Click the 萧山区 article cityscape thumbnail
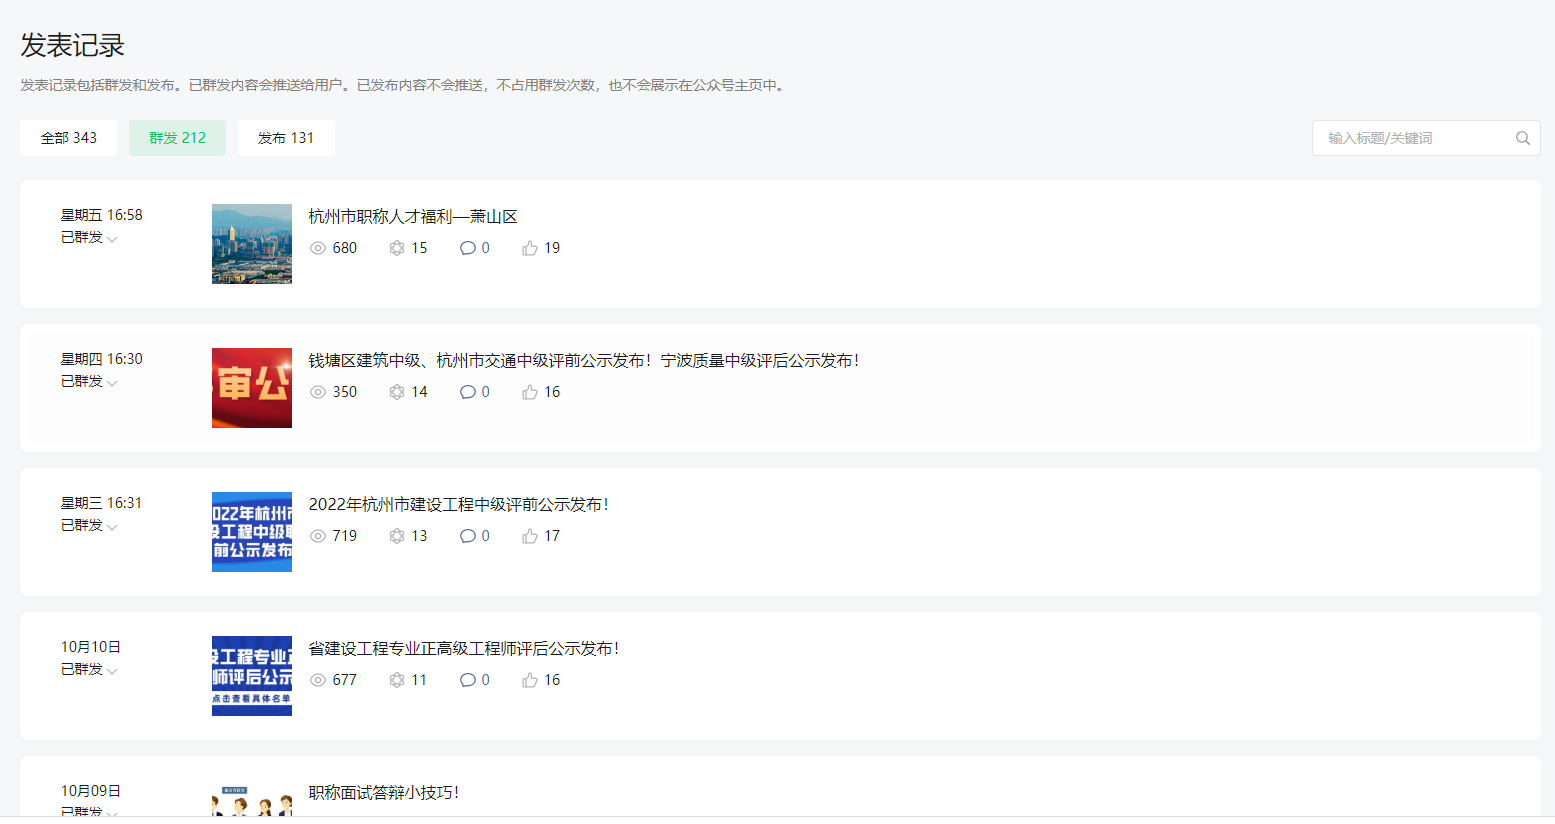Image resolution: width=1555 pixels, height=824 pixels. pyautogui.click(x=252, y=244)
